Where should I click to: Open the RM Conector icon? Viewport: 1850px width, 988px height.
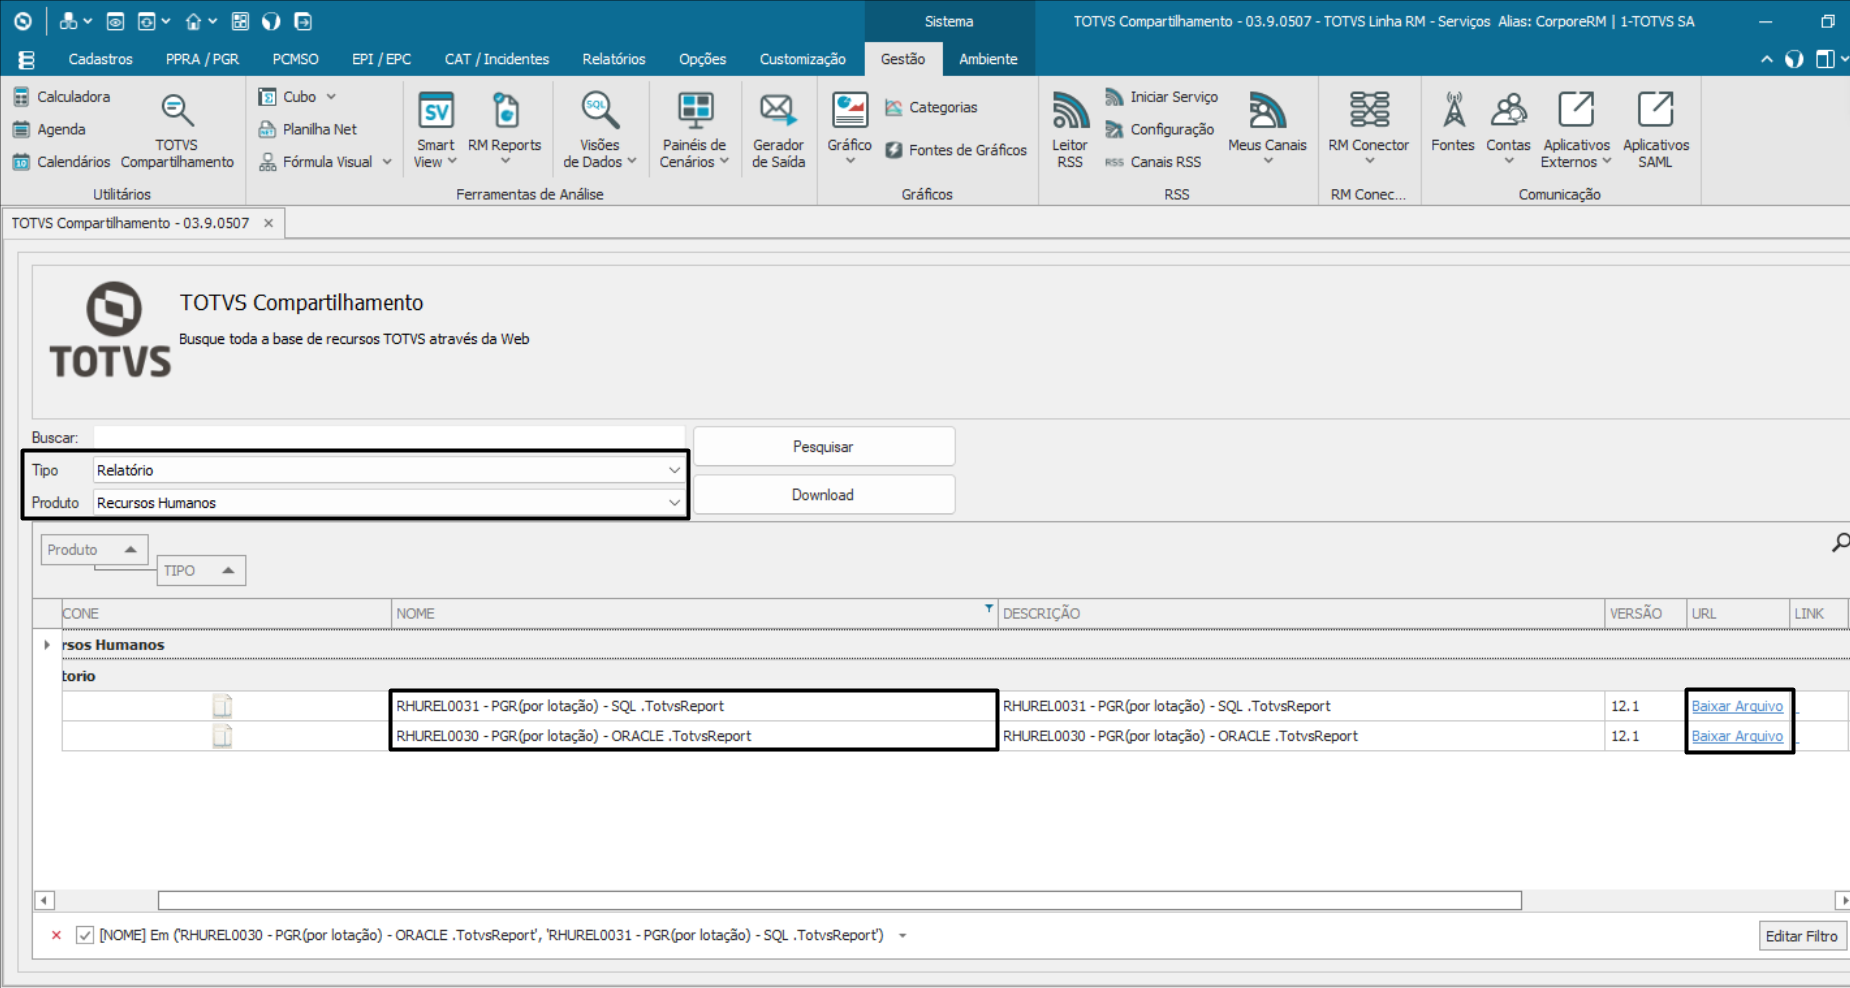pyautogui.click(x=1368, y=130)
